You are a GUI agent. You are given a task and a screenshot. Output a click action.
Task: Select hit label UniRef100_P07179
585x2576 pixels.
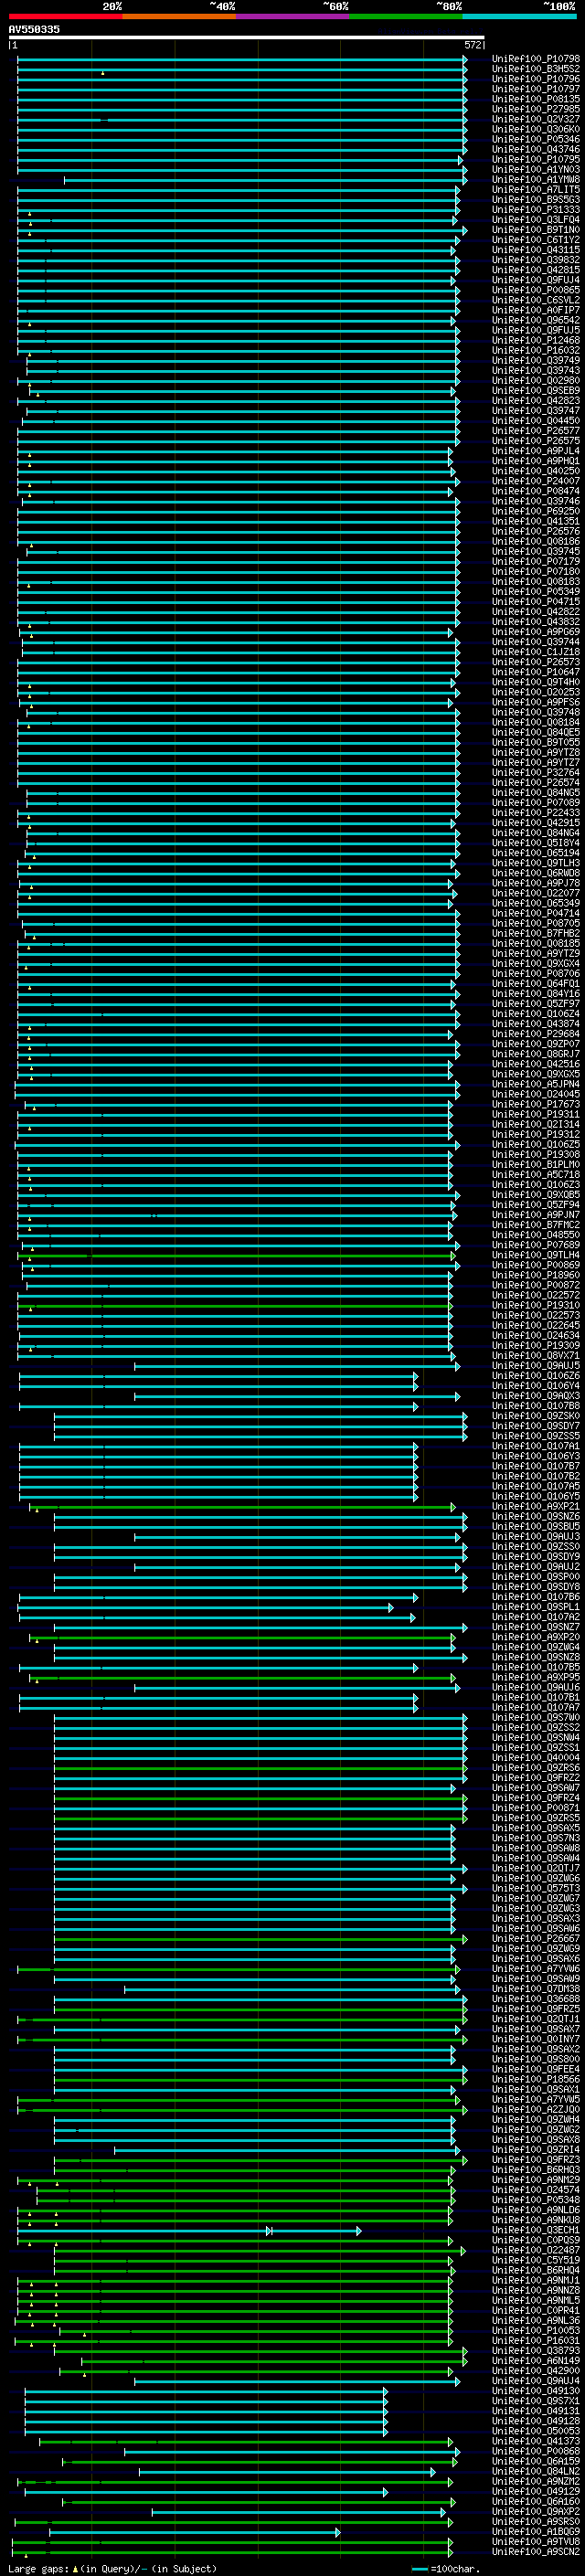pos(536,562)
